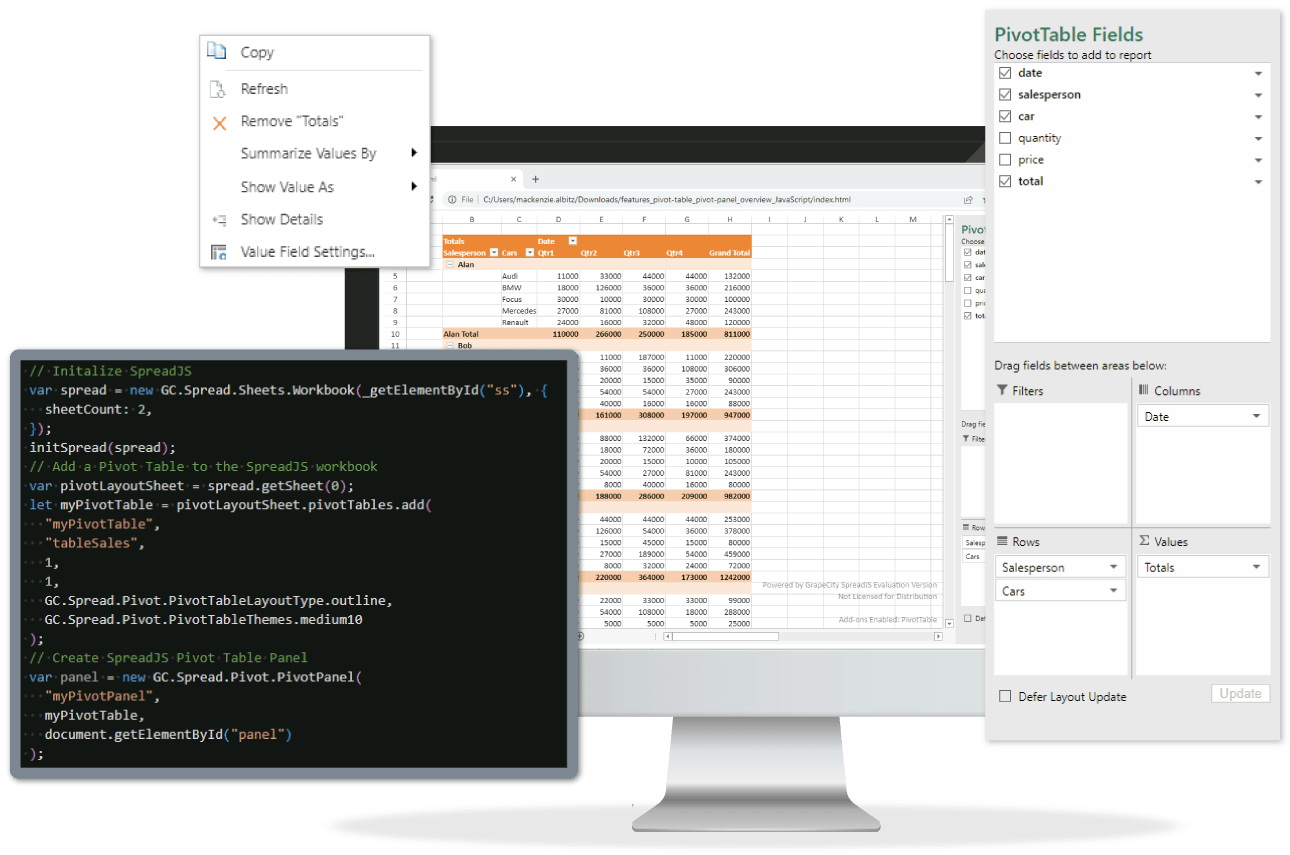Click the browser address bar file path
This screenshot has height=855, width=1290.
[x=665, y=199]
